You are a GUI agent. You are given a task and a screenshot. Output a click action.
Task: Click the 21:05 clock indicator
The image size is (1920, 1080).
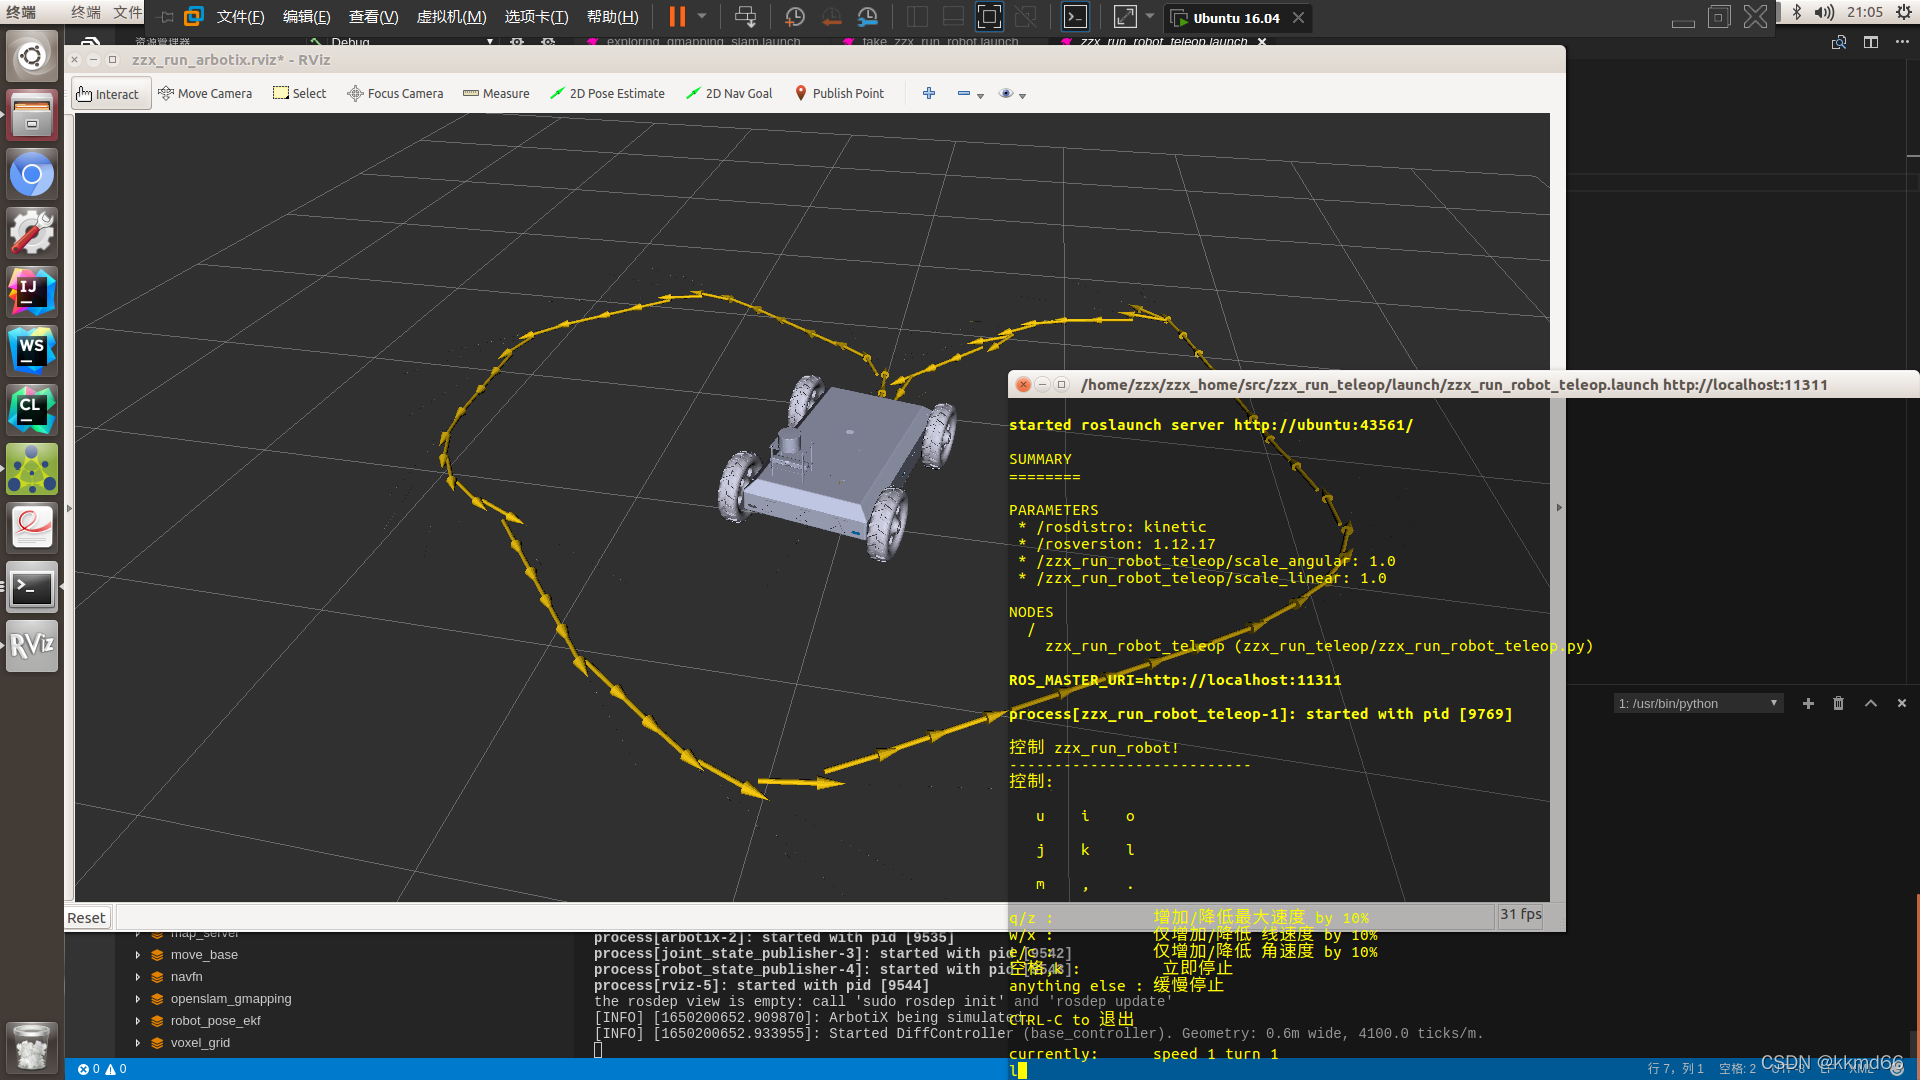coord(1865,12)
